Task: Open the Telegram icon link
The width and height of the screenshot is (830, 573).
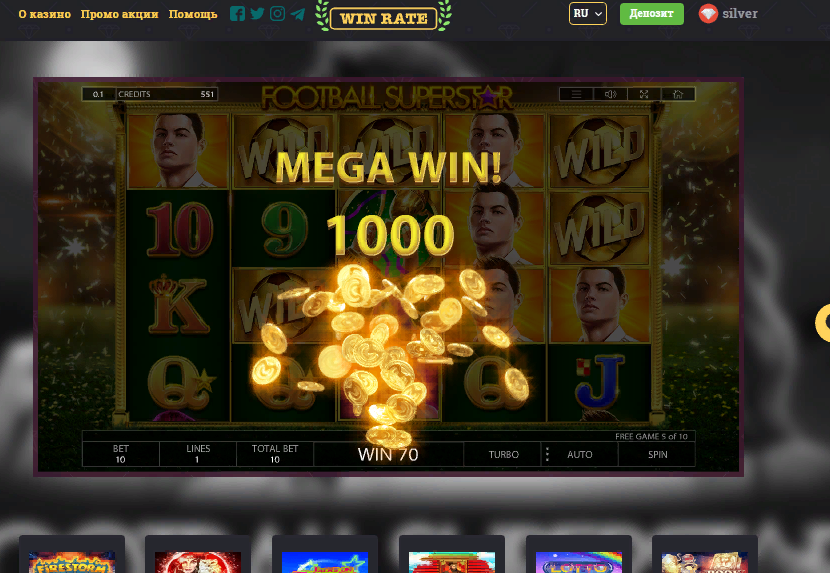Action: pyautogui.click(x=297, y=14)
